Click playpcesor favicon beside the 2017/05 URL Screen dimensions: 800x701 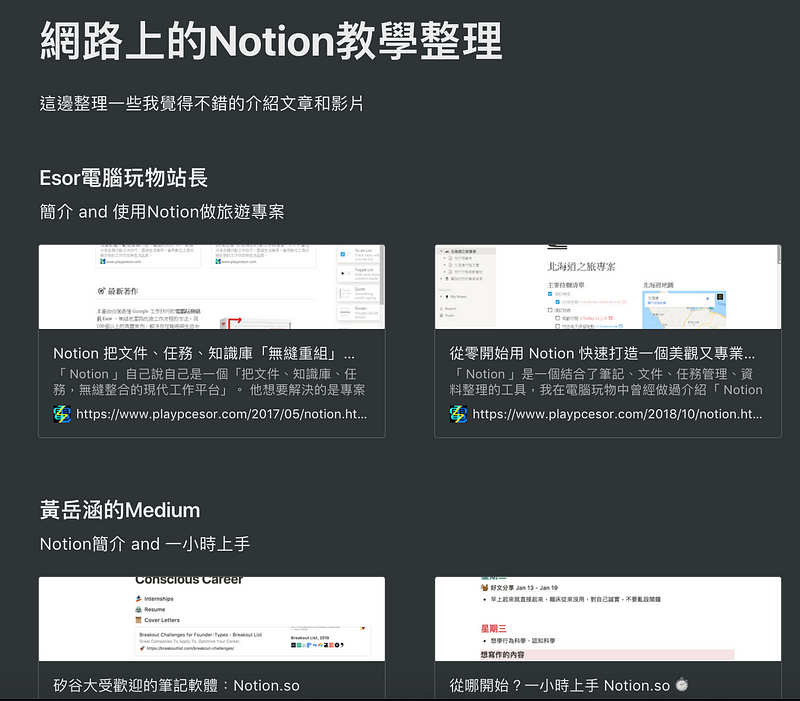tap(62, 414)
